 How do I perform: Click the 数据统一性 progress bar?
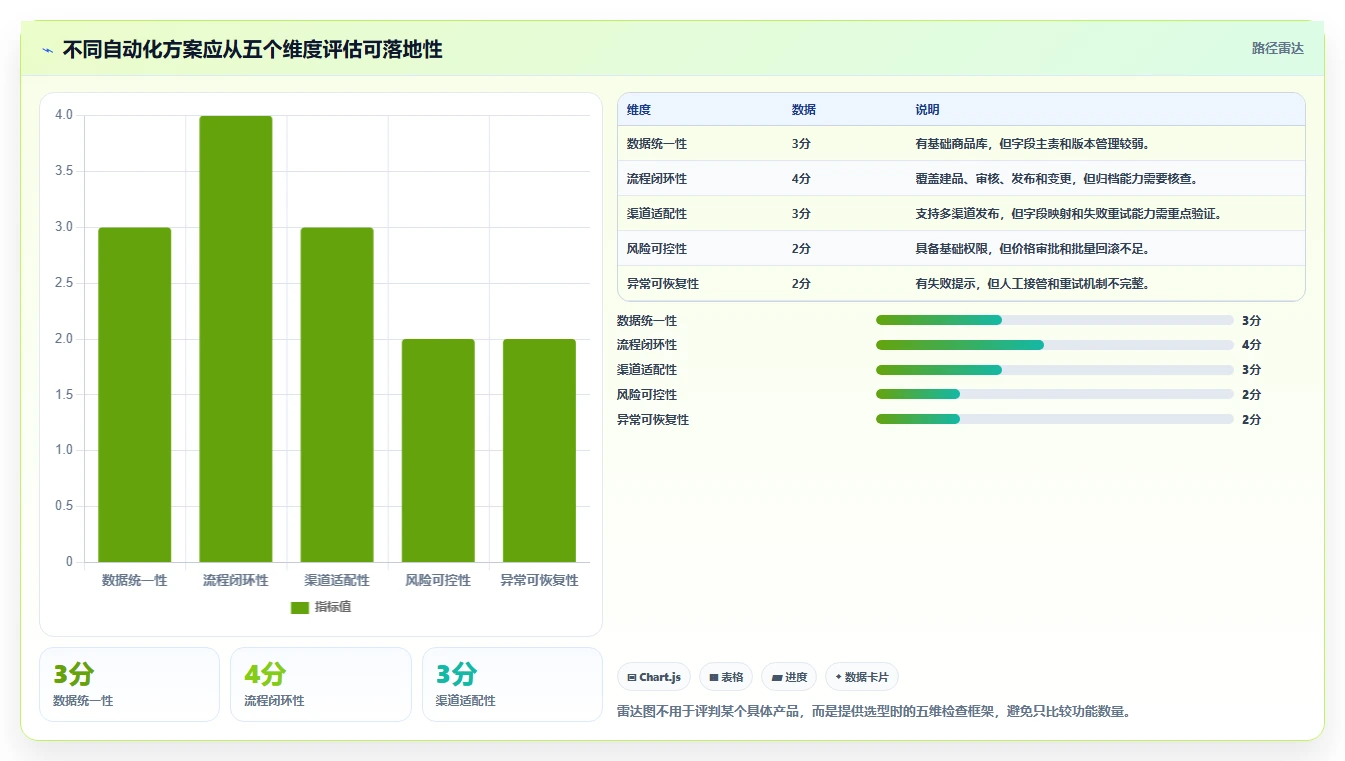(1054, 320)
